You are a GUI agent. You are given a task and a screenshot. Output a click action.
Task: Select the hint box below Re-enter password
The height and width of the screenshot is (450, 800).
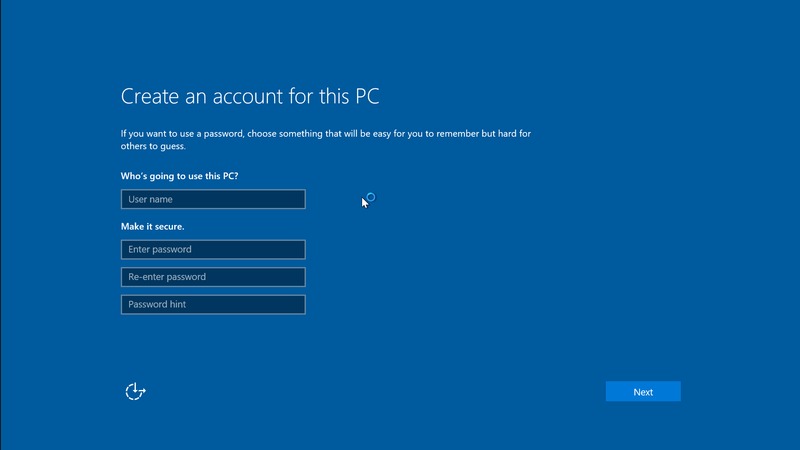[213, 304]
